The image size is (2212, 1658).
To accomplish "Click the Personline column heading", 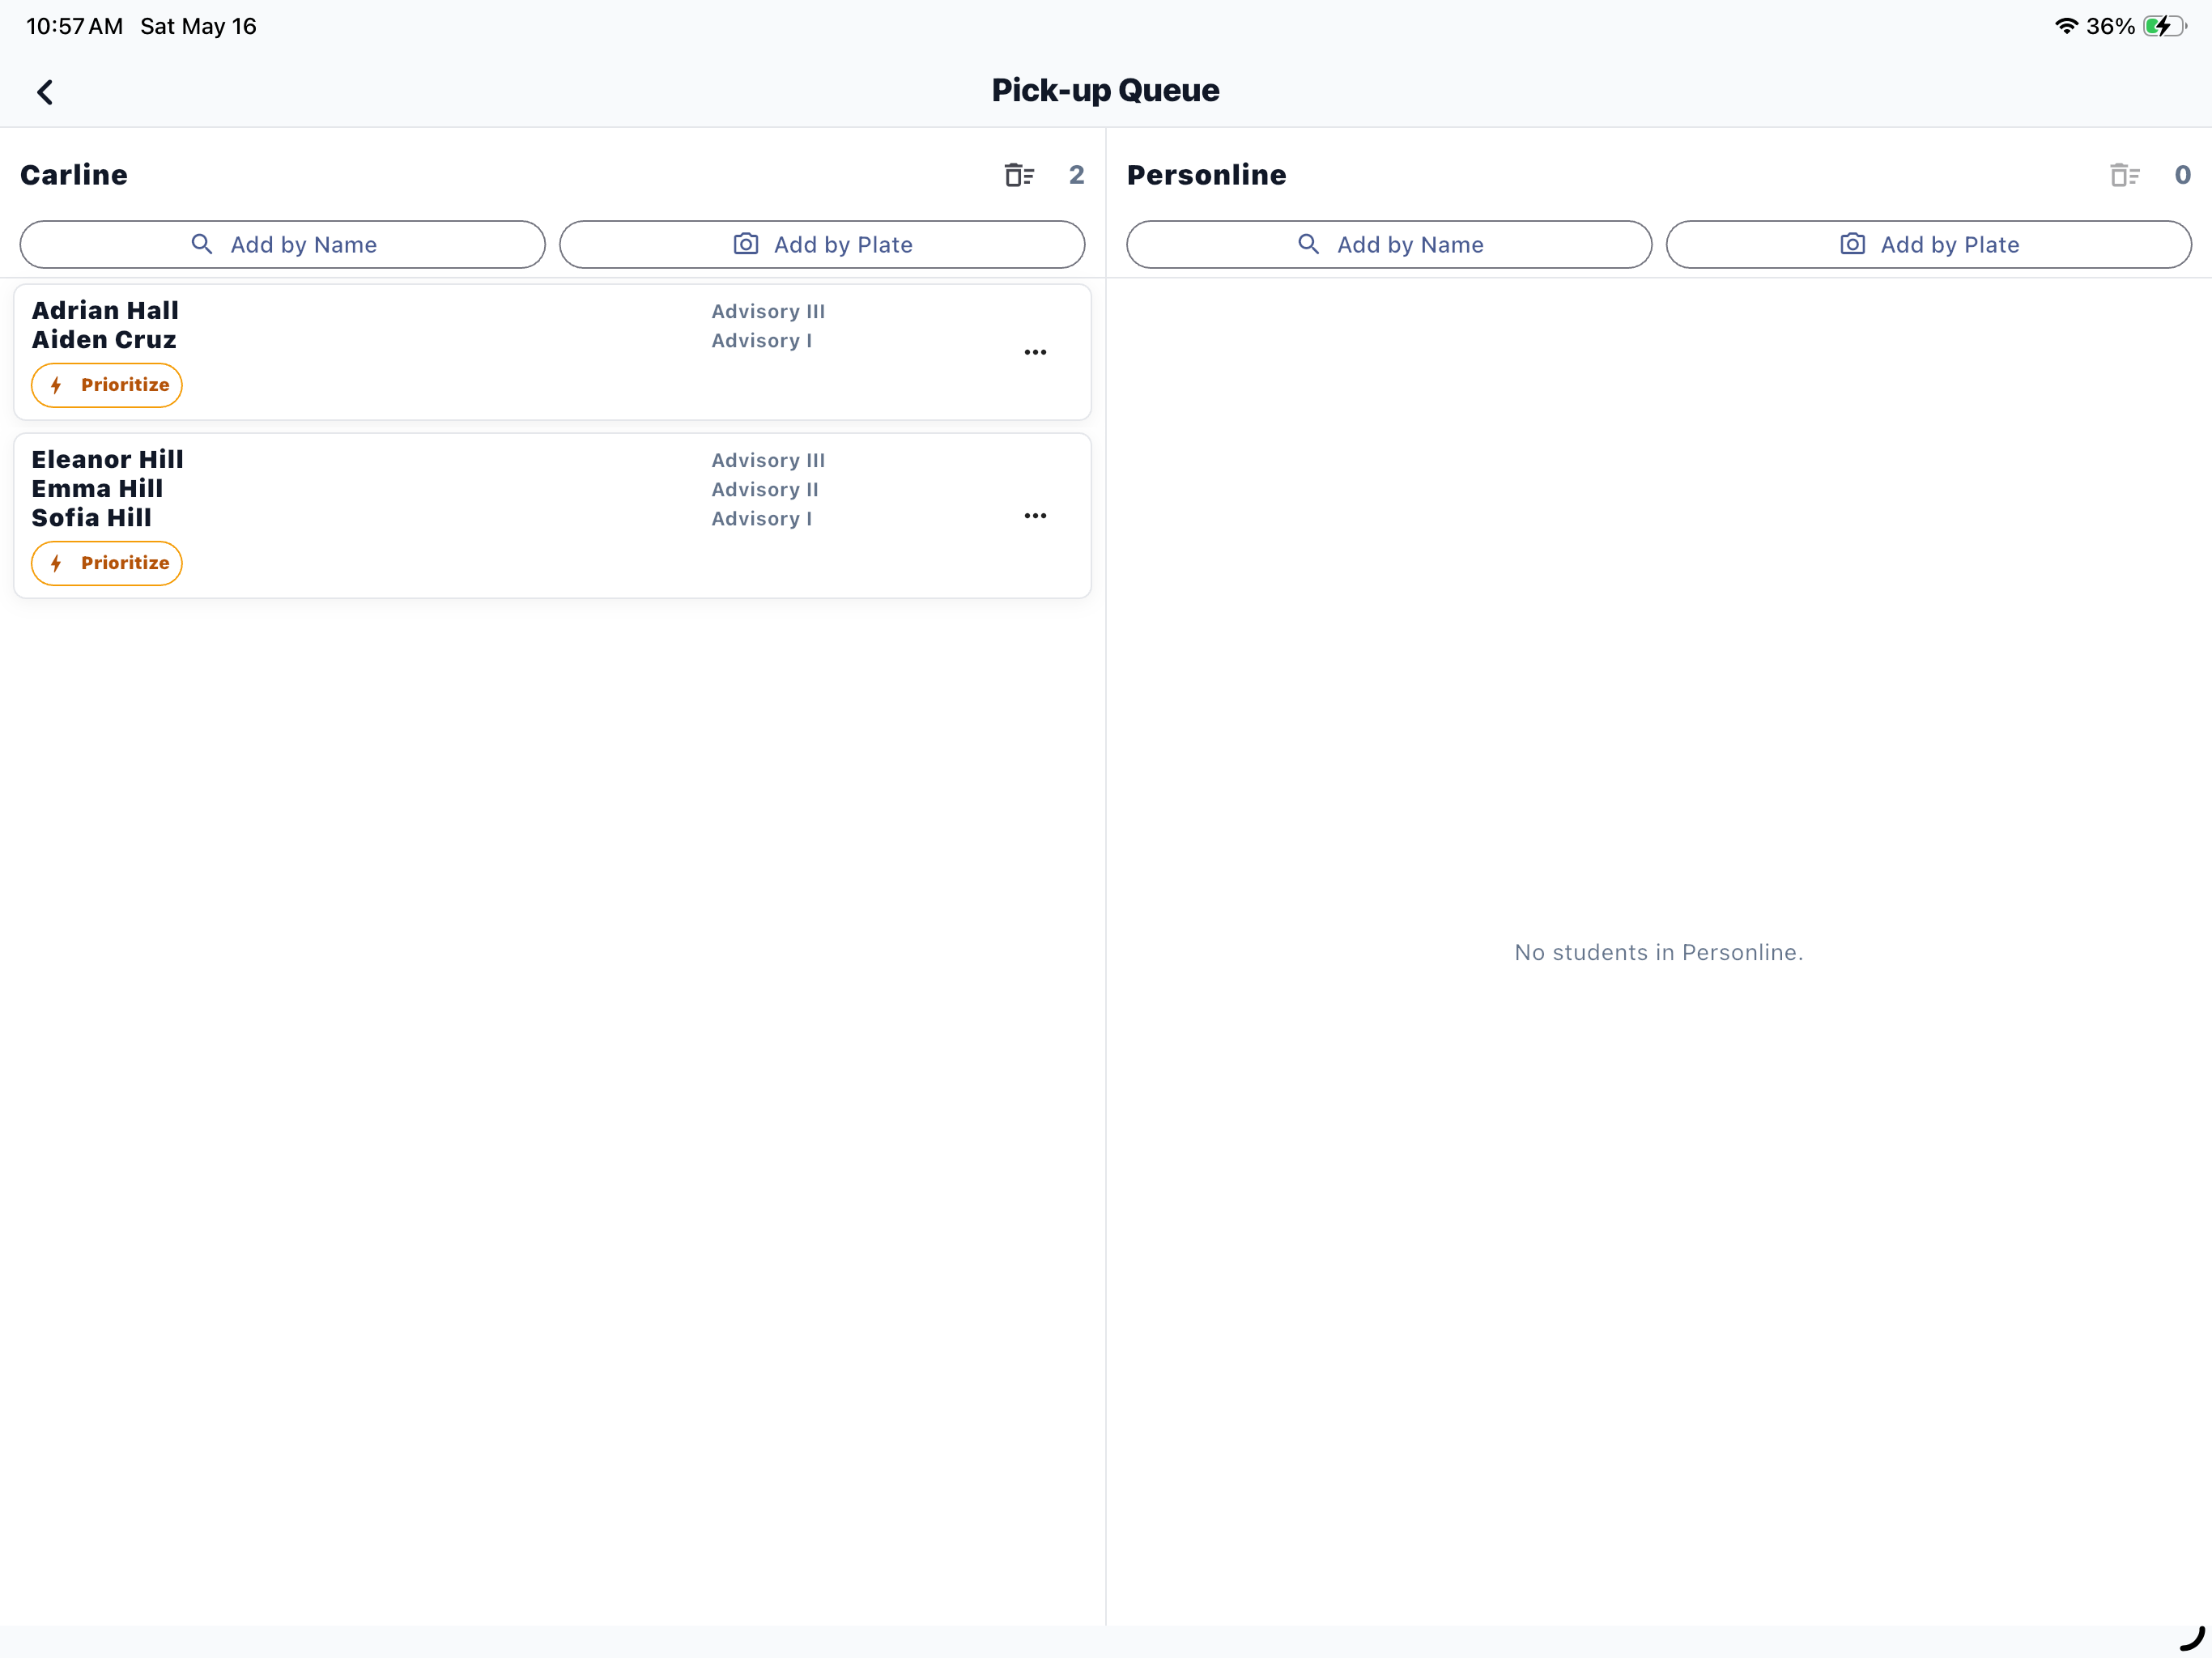I will point(1206,175).
